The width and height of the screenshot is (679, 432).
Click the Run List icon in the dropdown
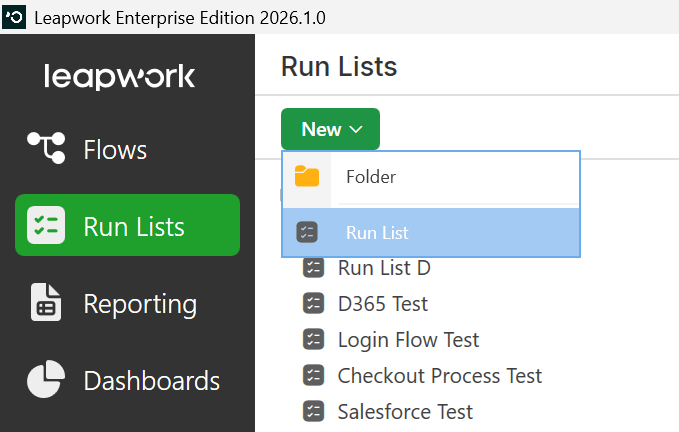[307, 232]
